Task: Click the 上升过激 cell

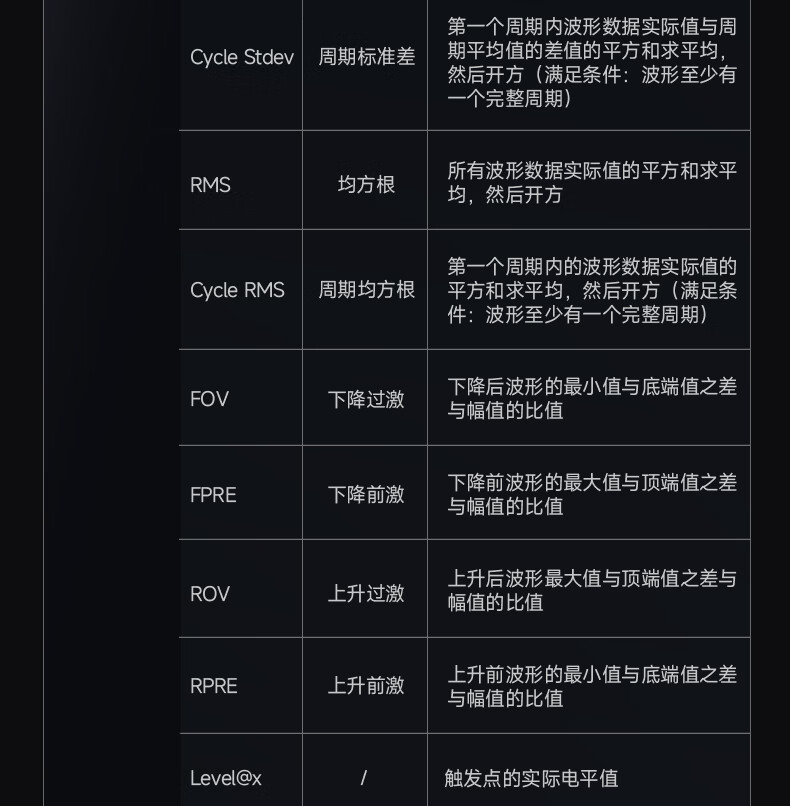Action: point(366,594)
